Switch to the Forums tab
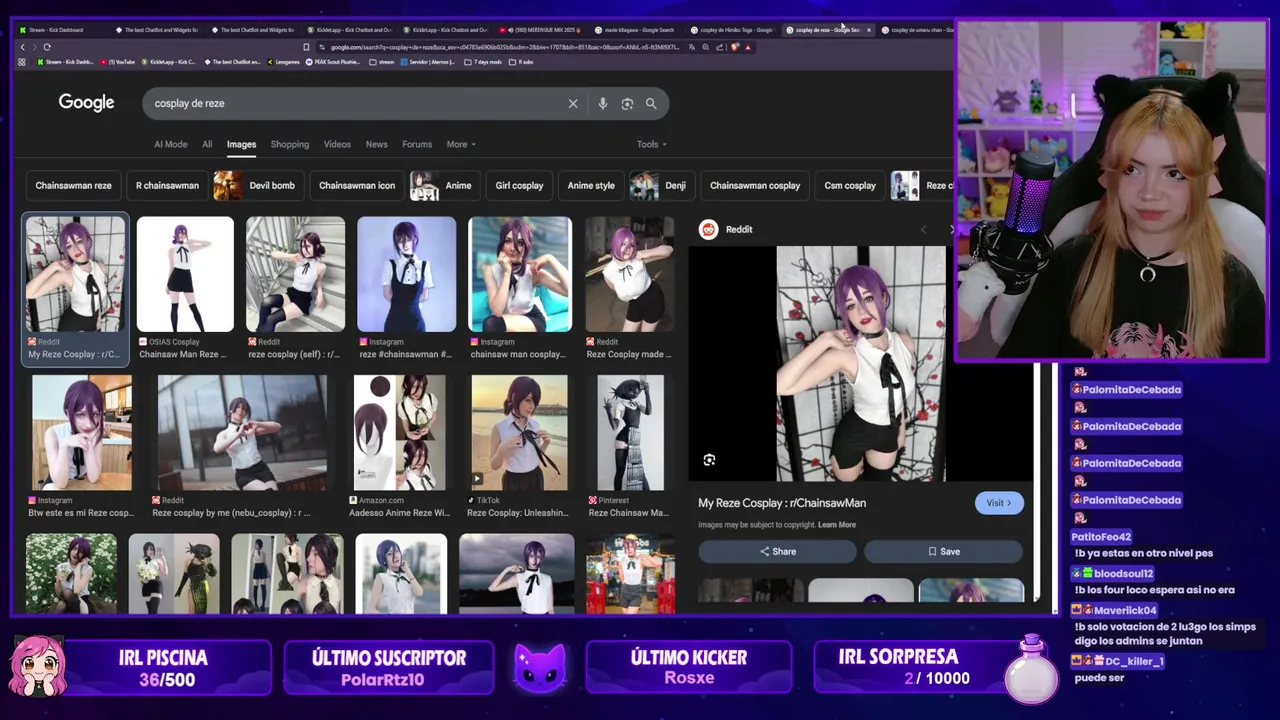The image size is (1280, 720). point(417,144)
